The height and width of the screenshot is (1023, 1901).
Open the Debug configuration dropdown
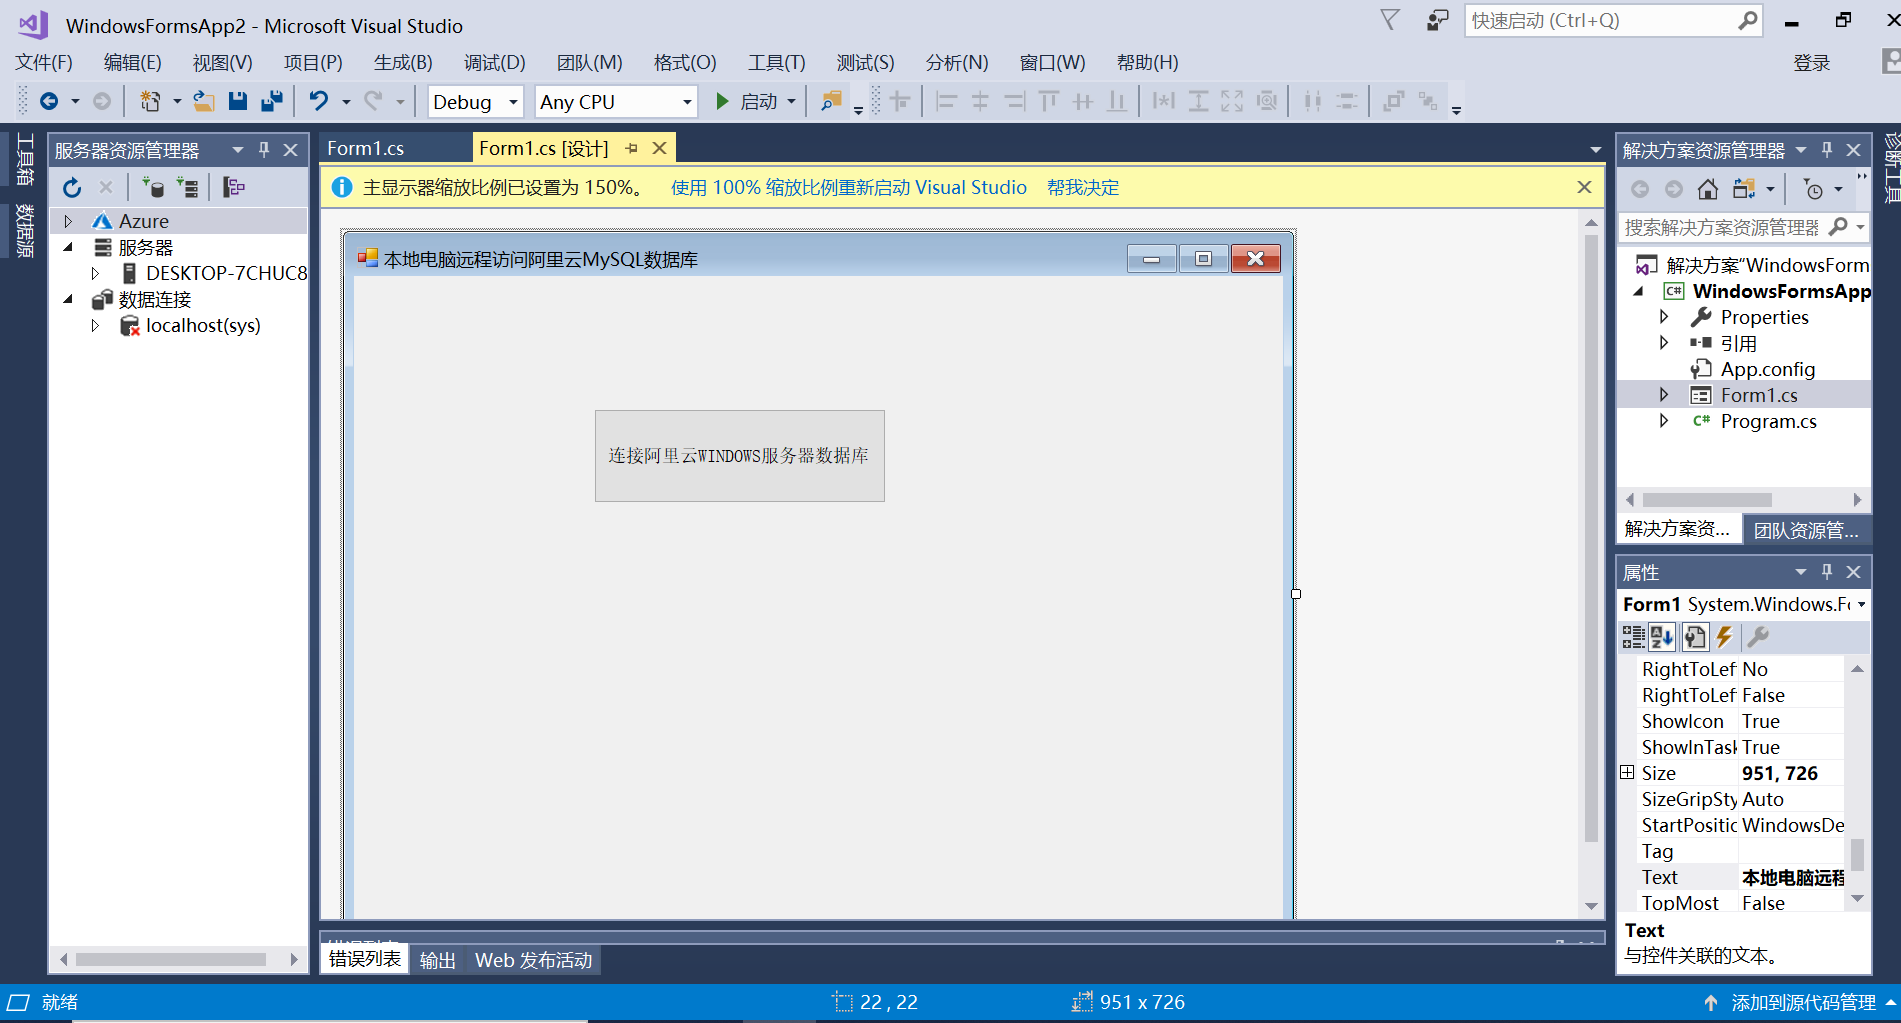click(x=513, y=102)
